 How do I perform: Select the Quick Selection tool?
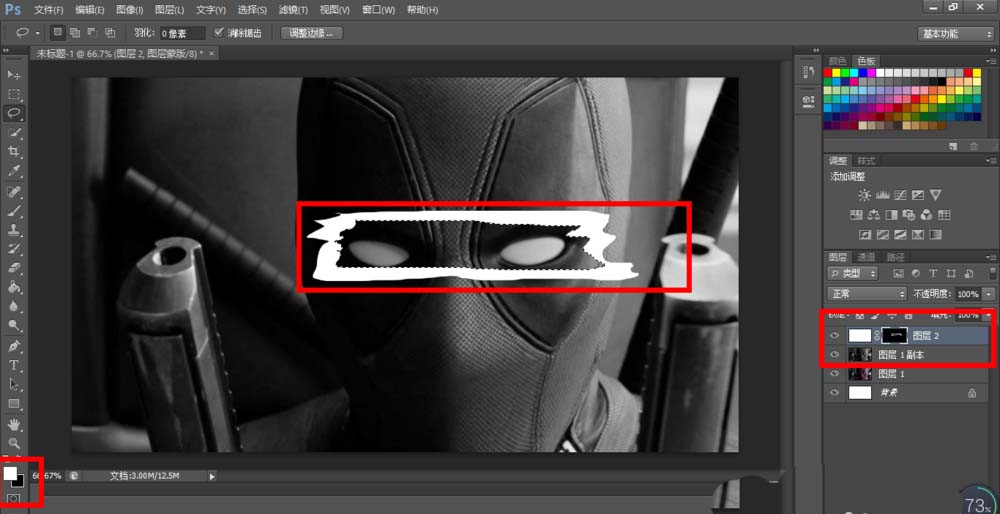[14, 133]
